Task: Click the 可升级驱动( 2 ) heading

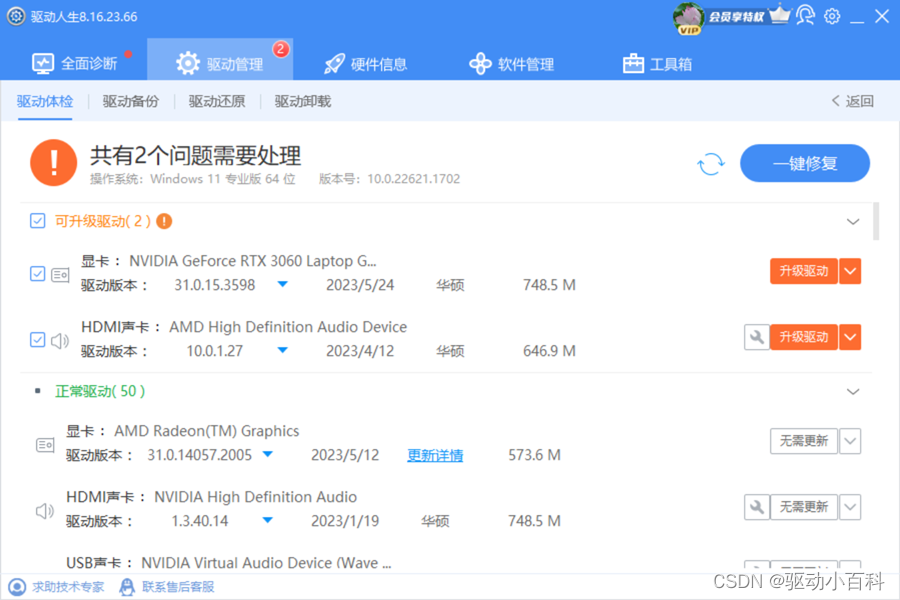Action: [103, 221]
